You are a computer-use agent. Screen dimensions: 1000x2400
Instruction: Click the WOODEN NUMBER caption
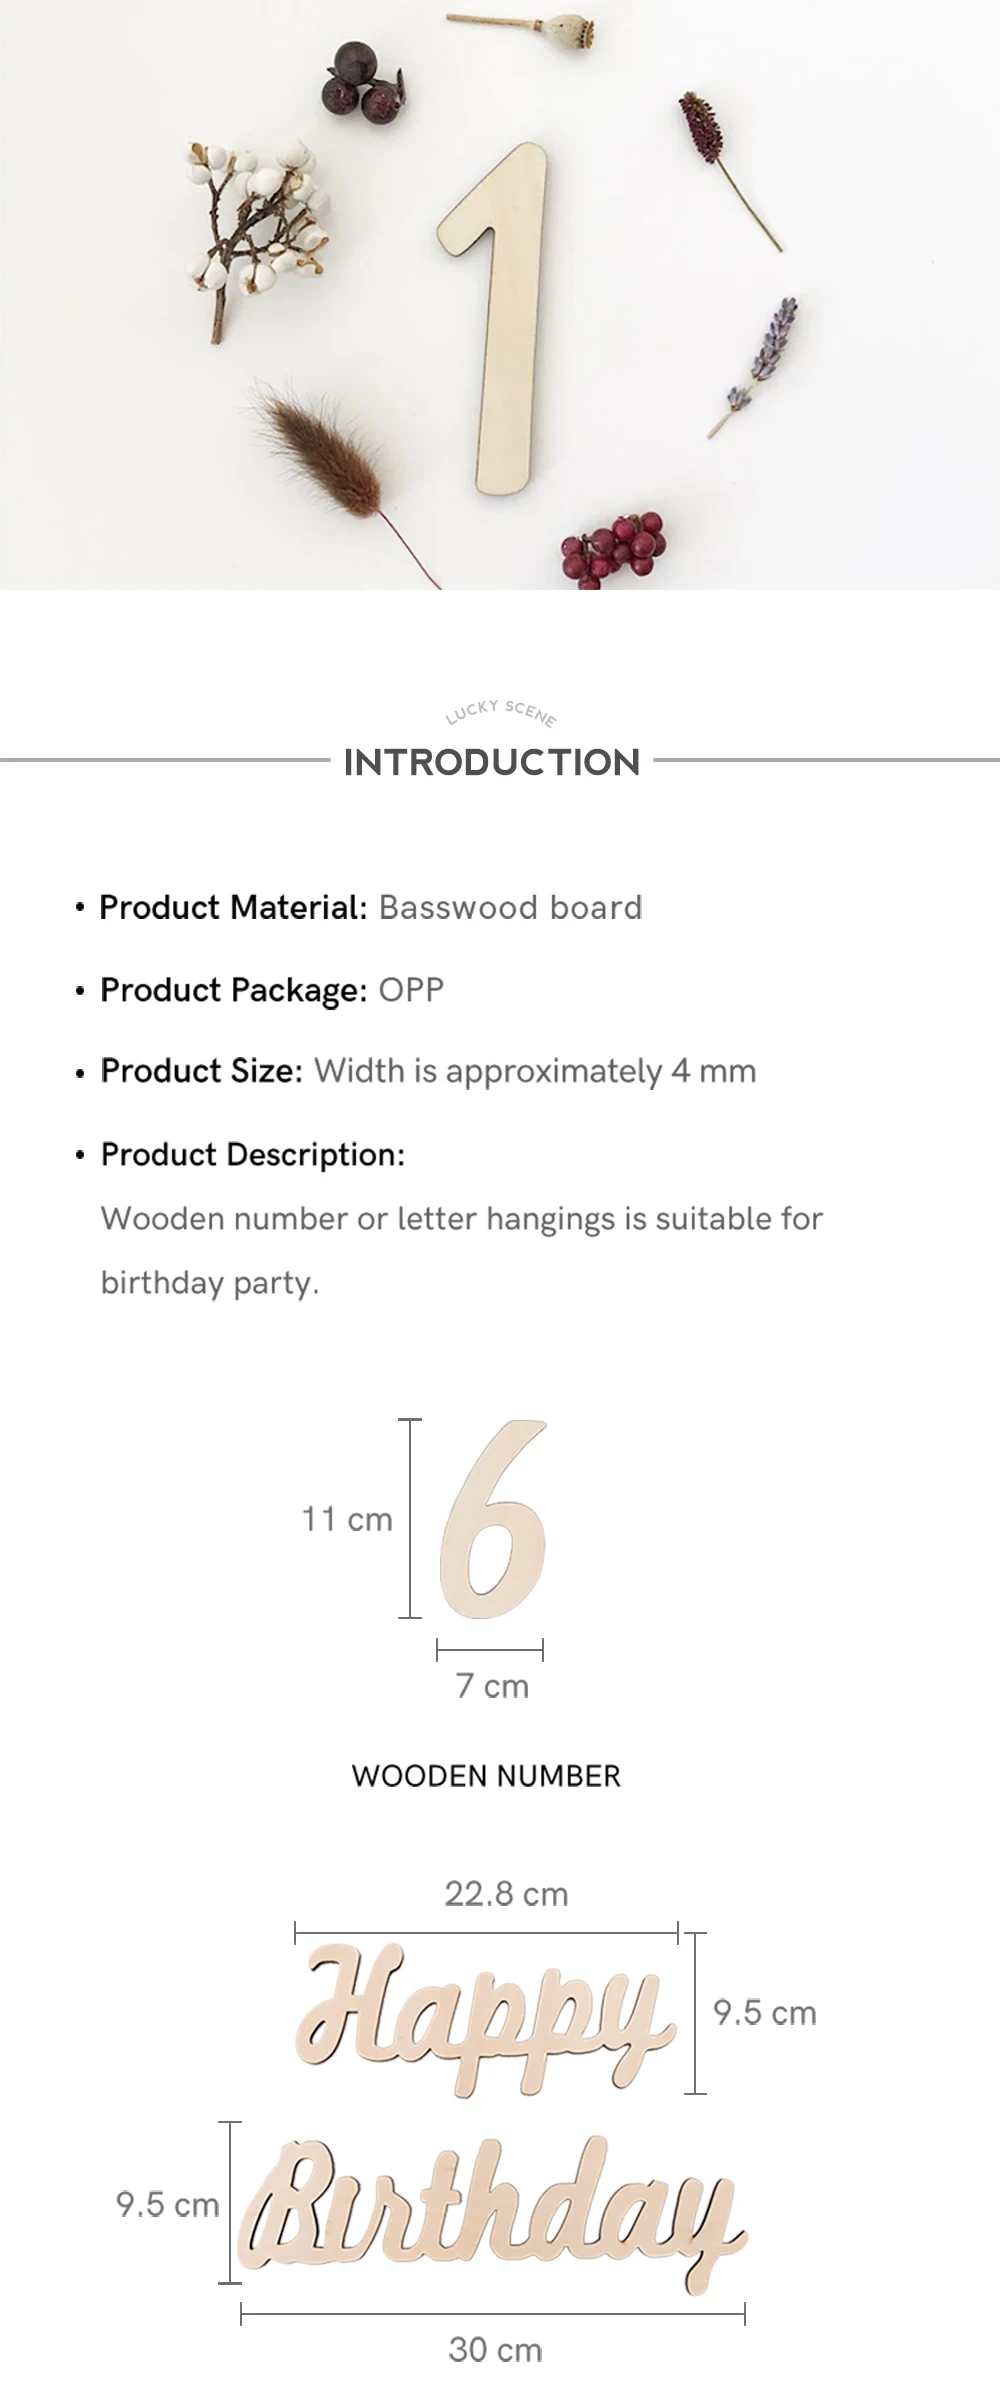pyautogui.click(x=486, y=1776)
